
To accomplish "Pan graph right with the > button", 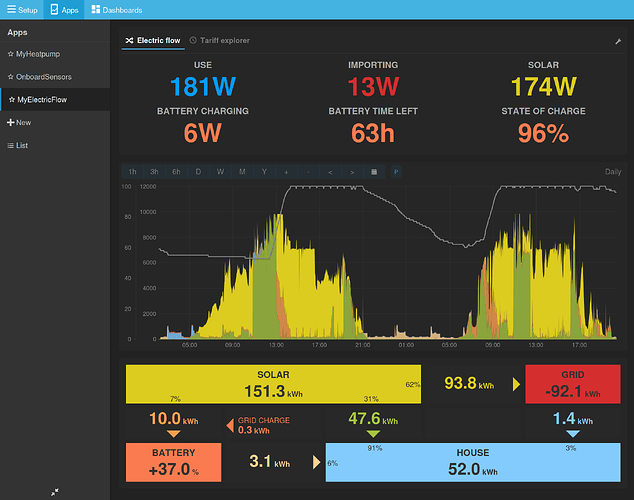I will [352, 172].
